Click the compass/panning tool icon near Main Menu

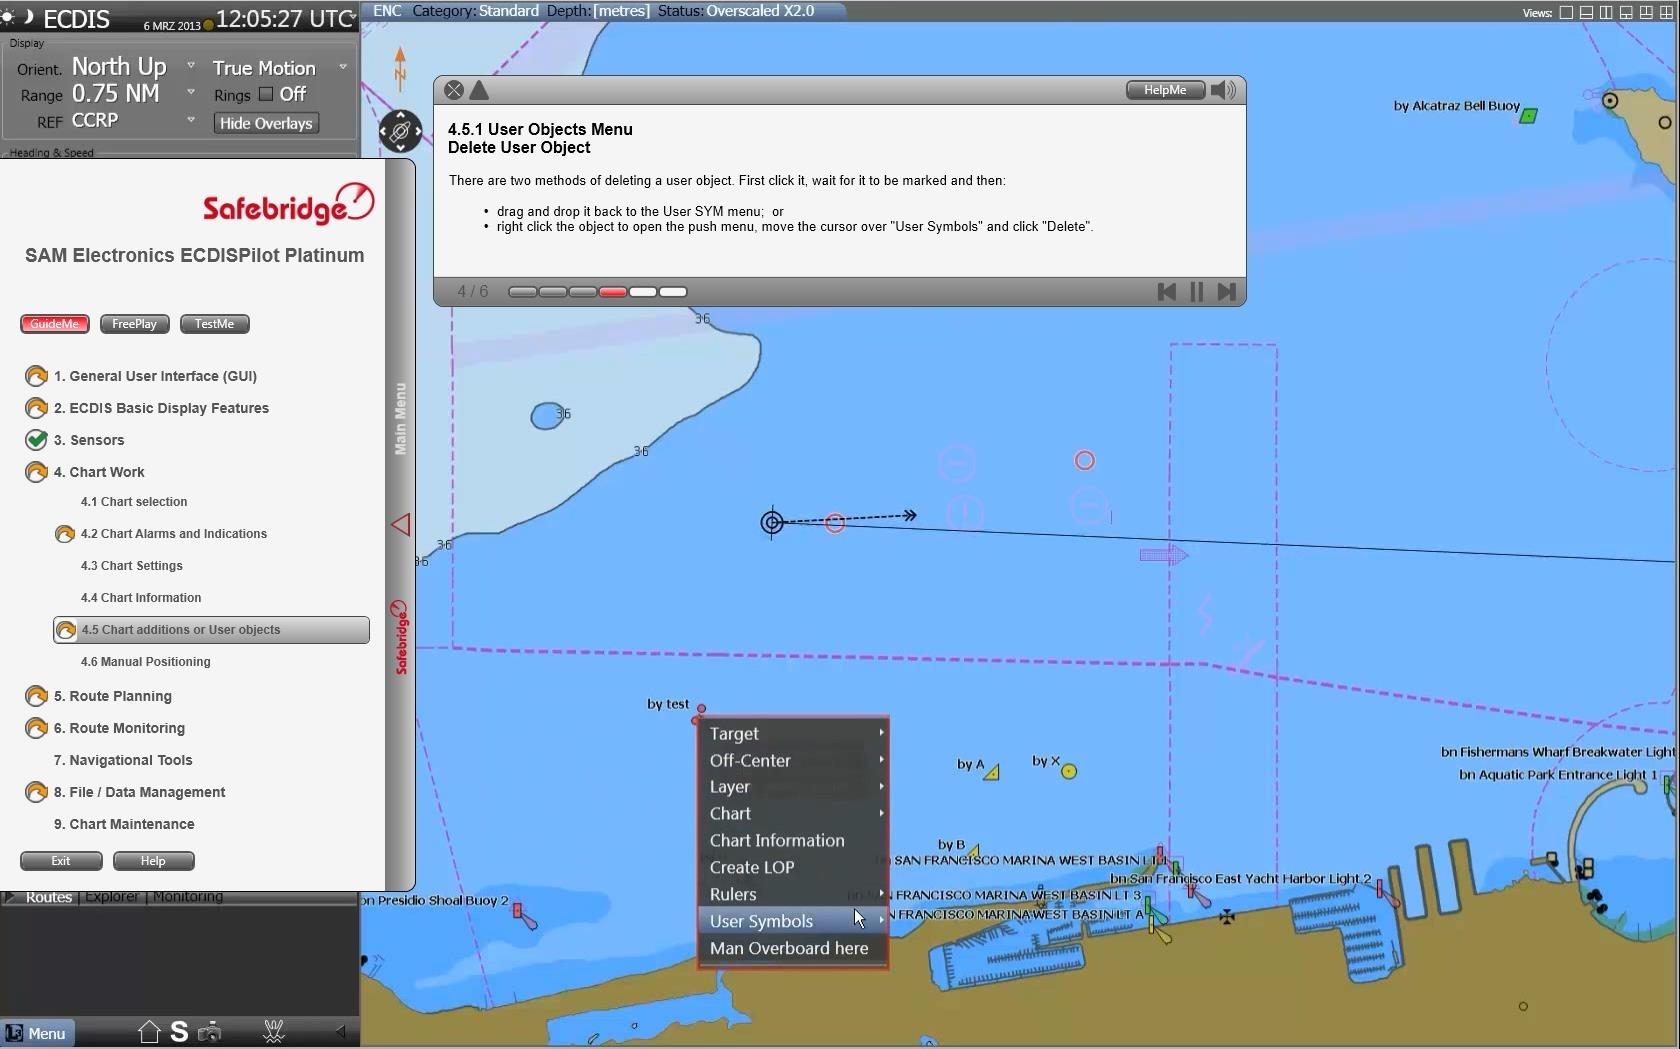(x=399, y=131)
